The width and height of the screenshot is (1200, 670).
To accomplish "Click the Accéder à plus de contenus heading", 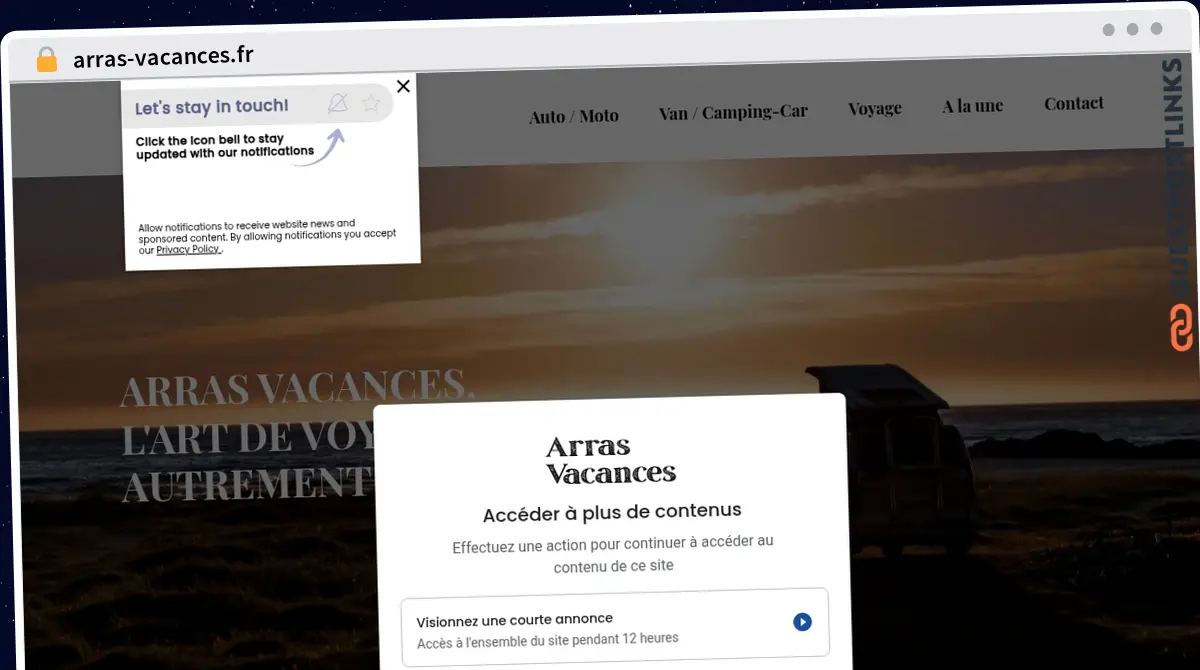I will (x=612, y=514).
